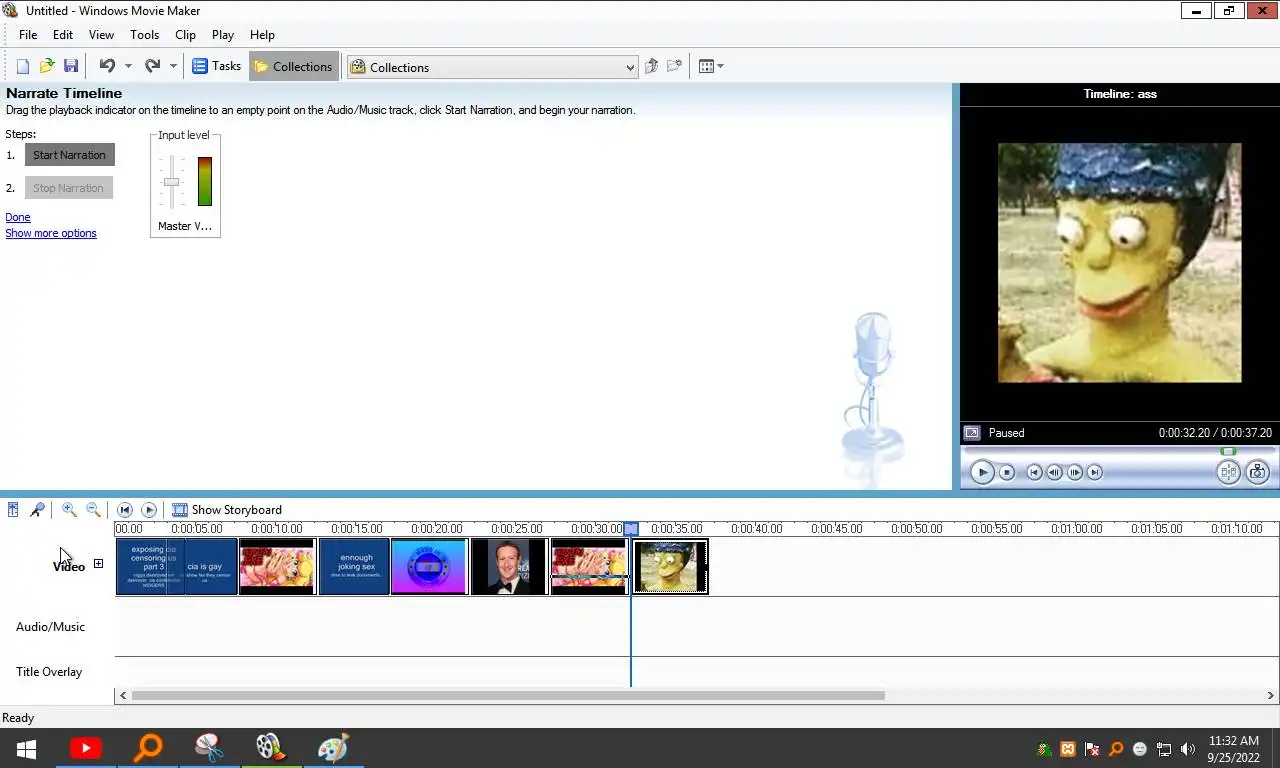Select the 'ennough joking sex' title clip
1280x768 pixels.
[x=354, y=567]
